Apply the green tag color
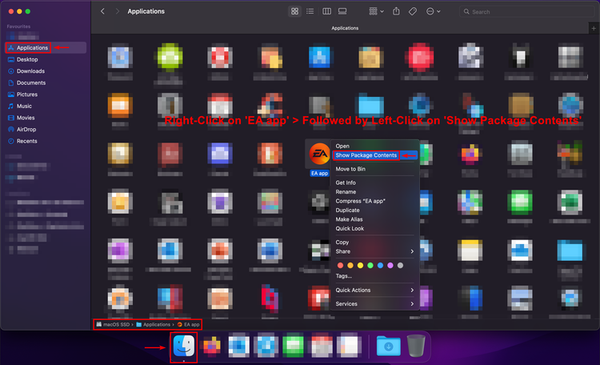The height and width of the screenshot is (365, 600). pyautogui.click(x=370, y=266)
